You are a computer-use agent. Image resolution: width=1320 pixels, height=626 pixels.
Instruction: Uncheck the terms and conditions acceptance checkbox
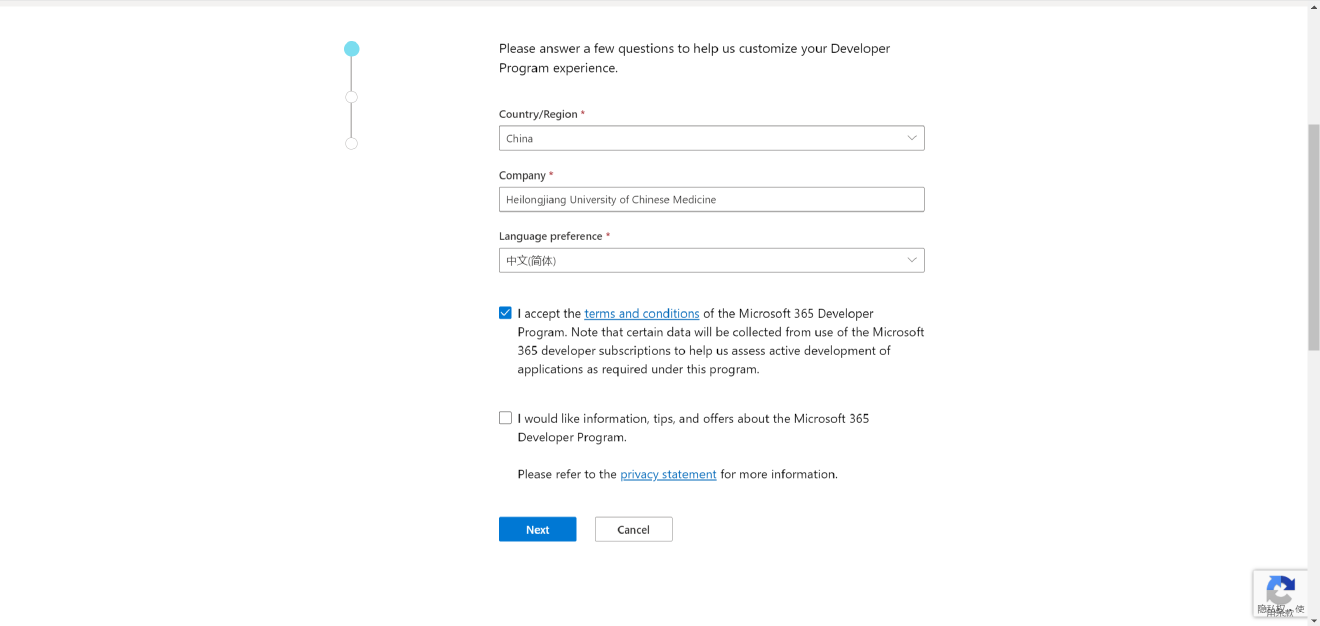(505, 312)
